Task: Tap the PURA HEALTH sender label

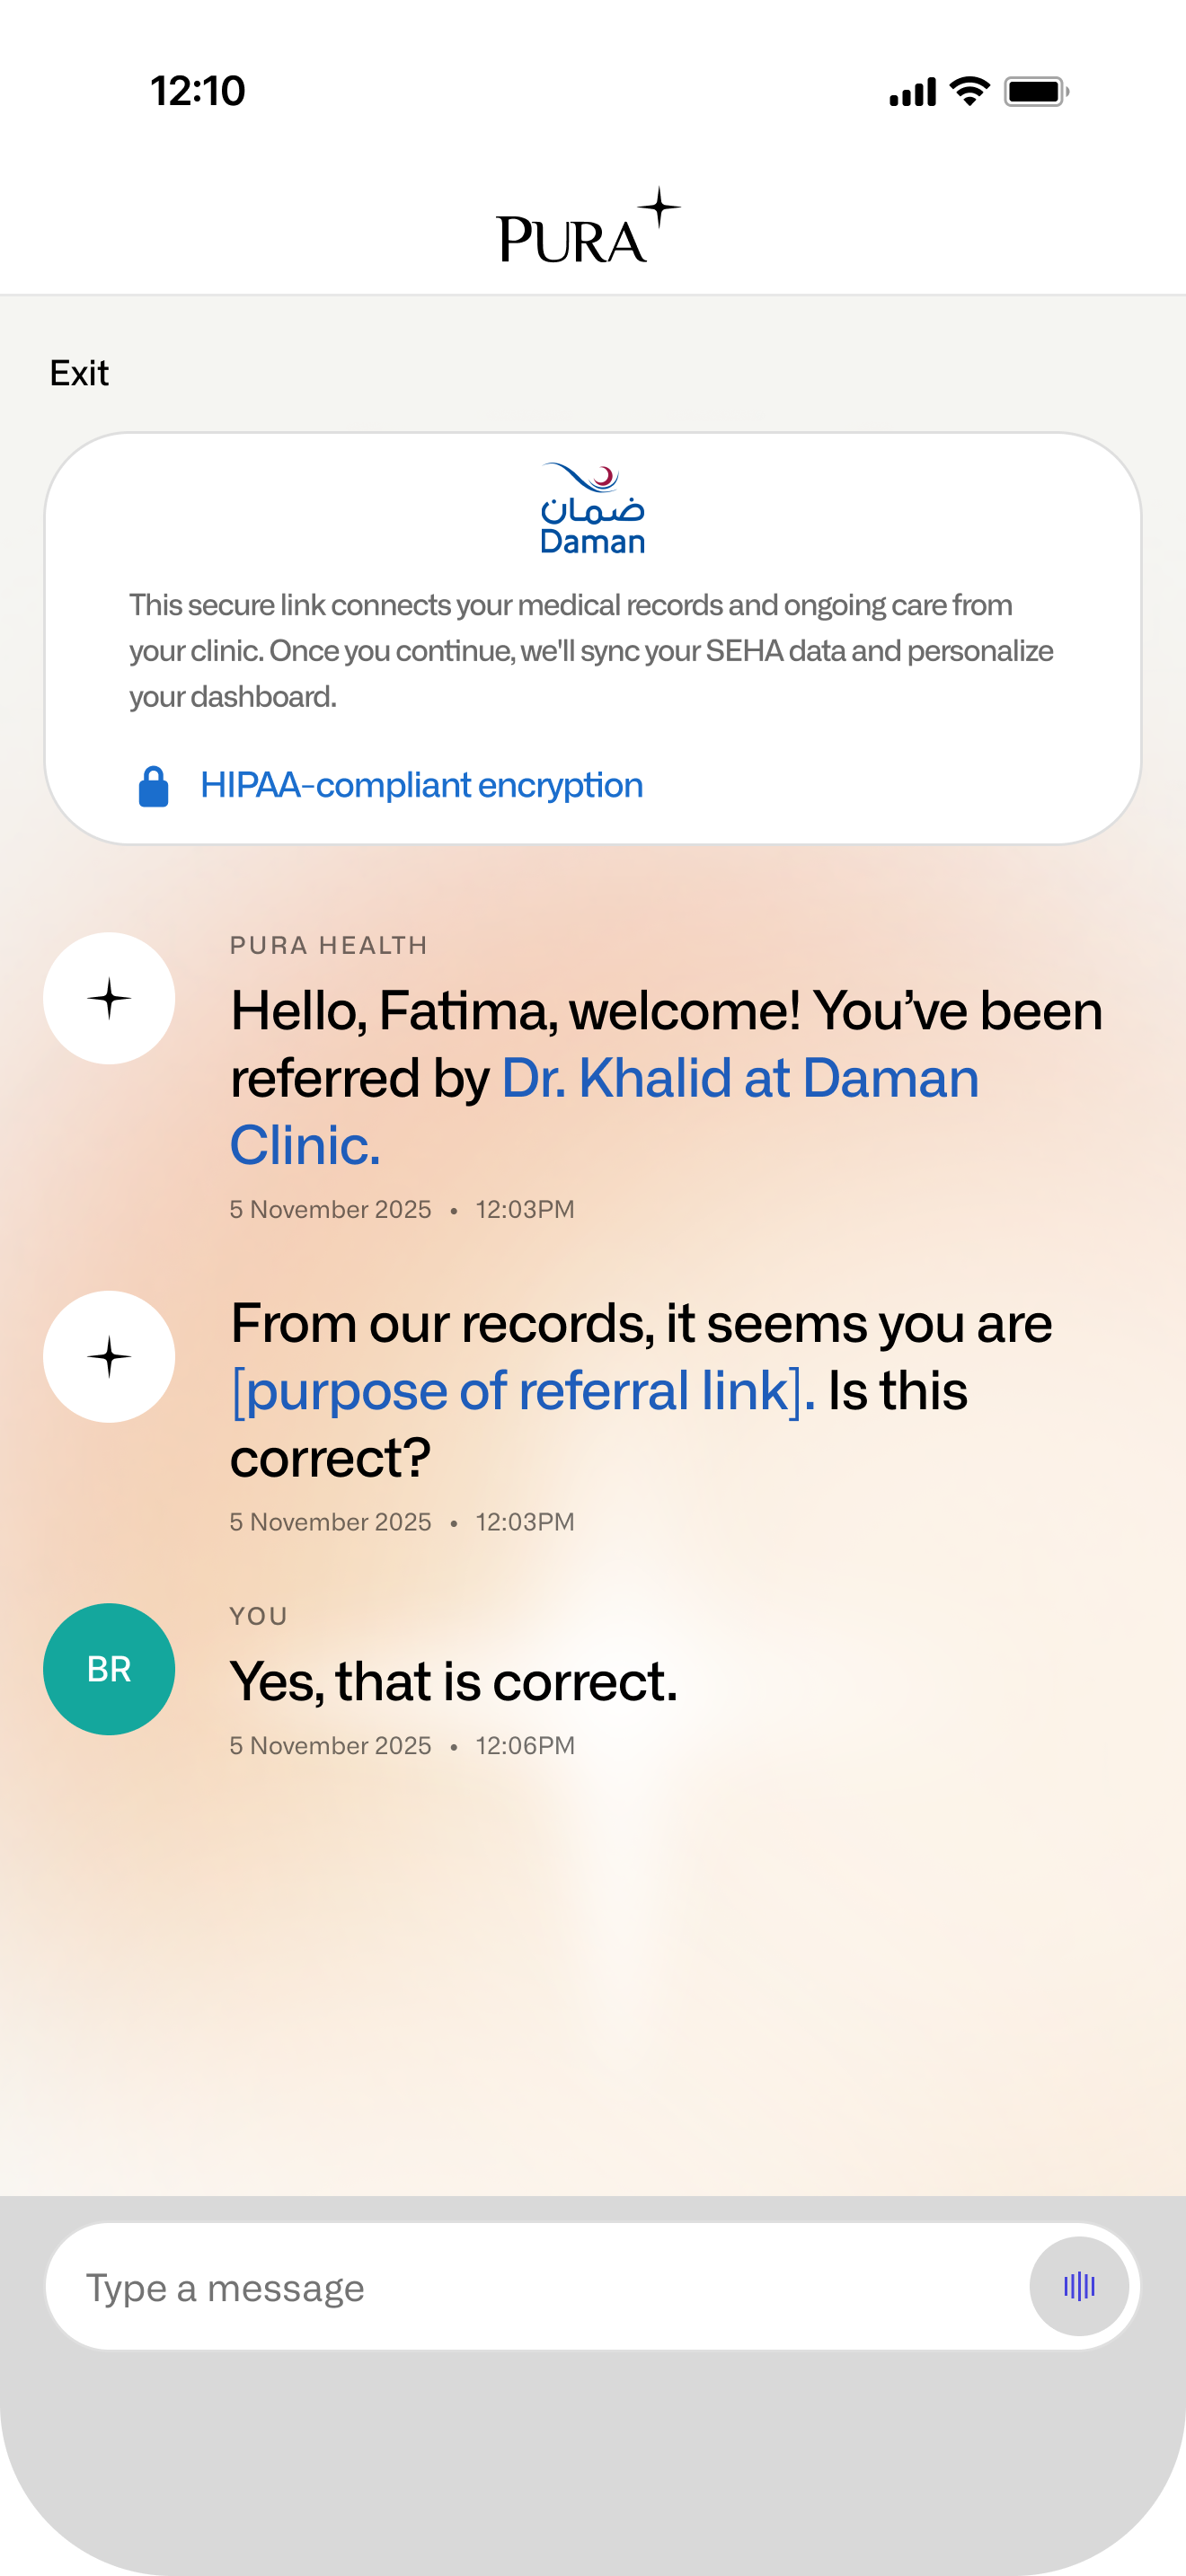Action: [x=328, y=945]
